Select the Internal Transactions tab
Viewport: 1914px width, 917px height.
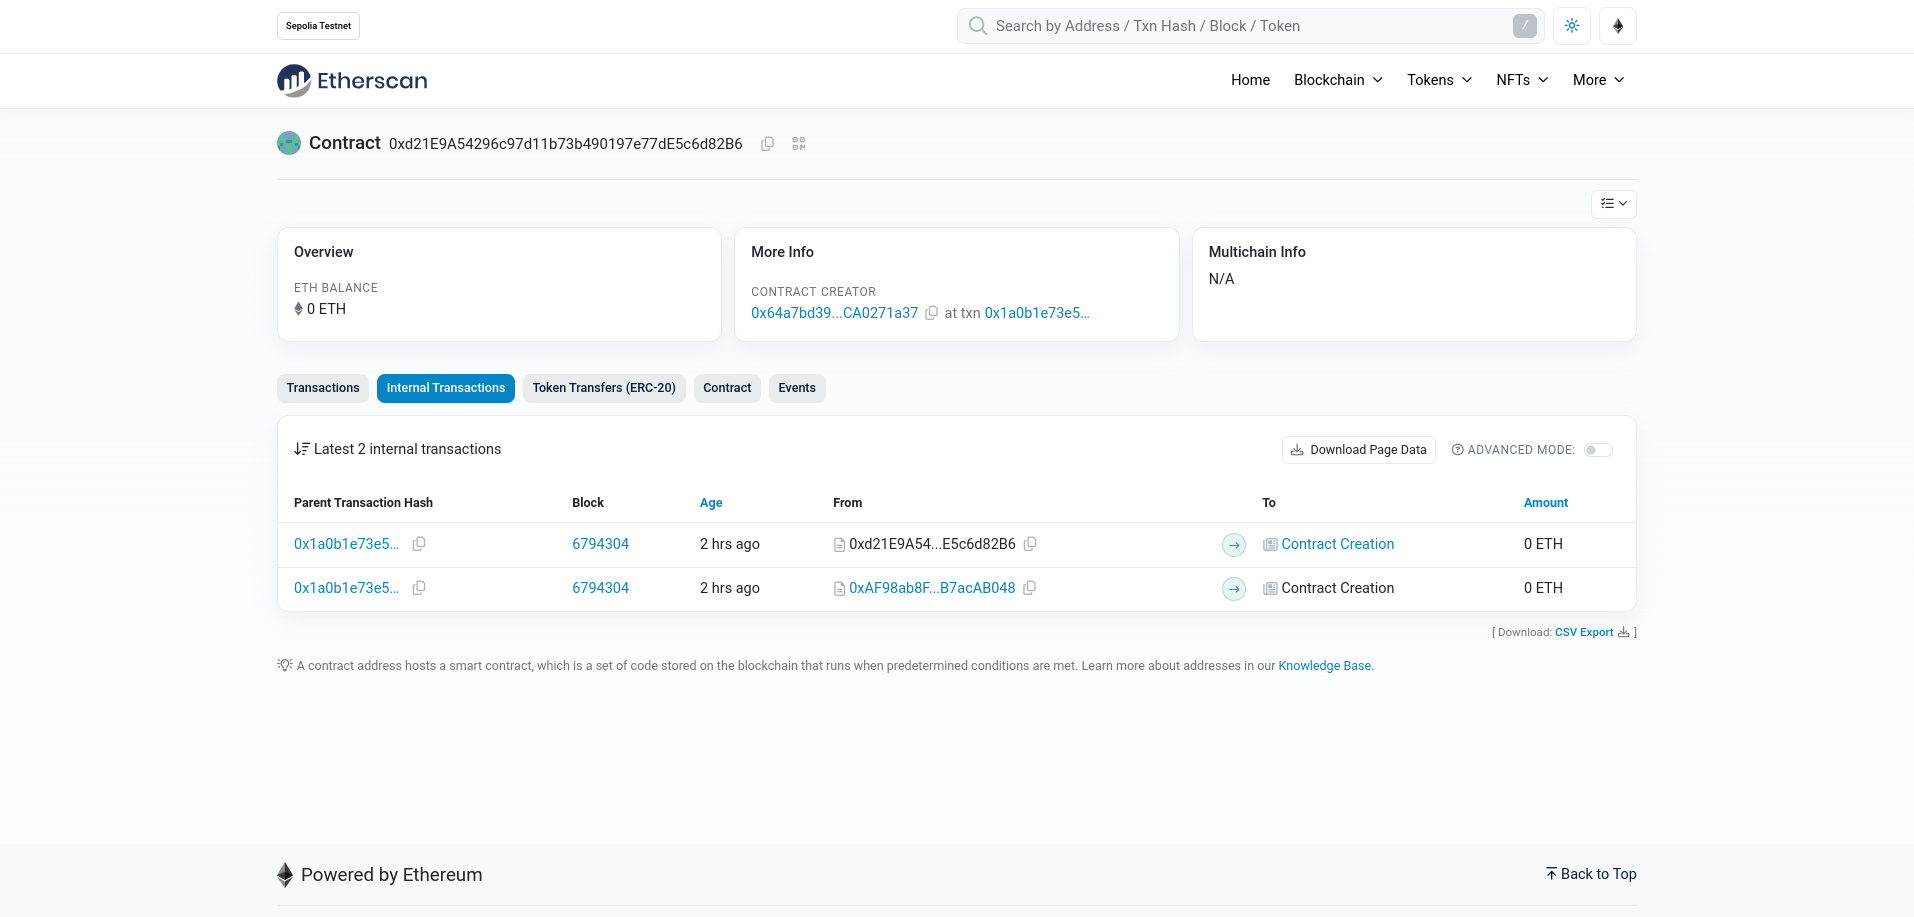tap(446, 388)
